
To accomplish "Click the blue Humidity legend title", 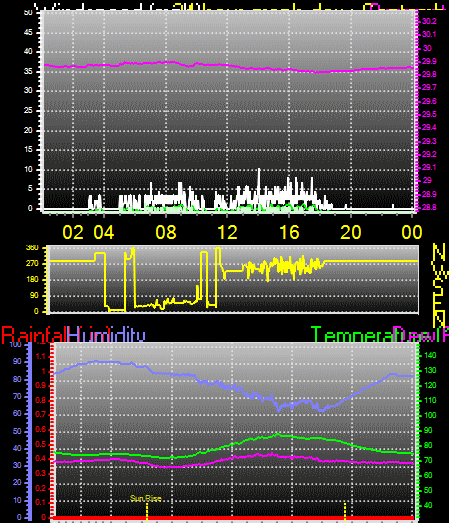I will pyautogui.click(x=106, y=335).
